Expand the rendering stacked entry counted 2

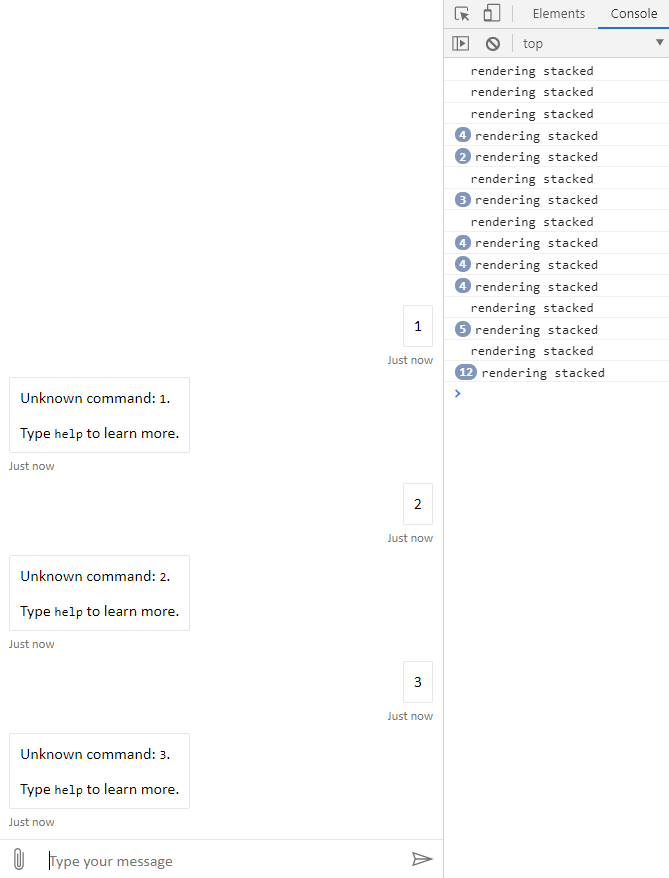[x=462, y=156]
